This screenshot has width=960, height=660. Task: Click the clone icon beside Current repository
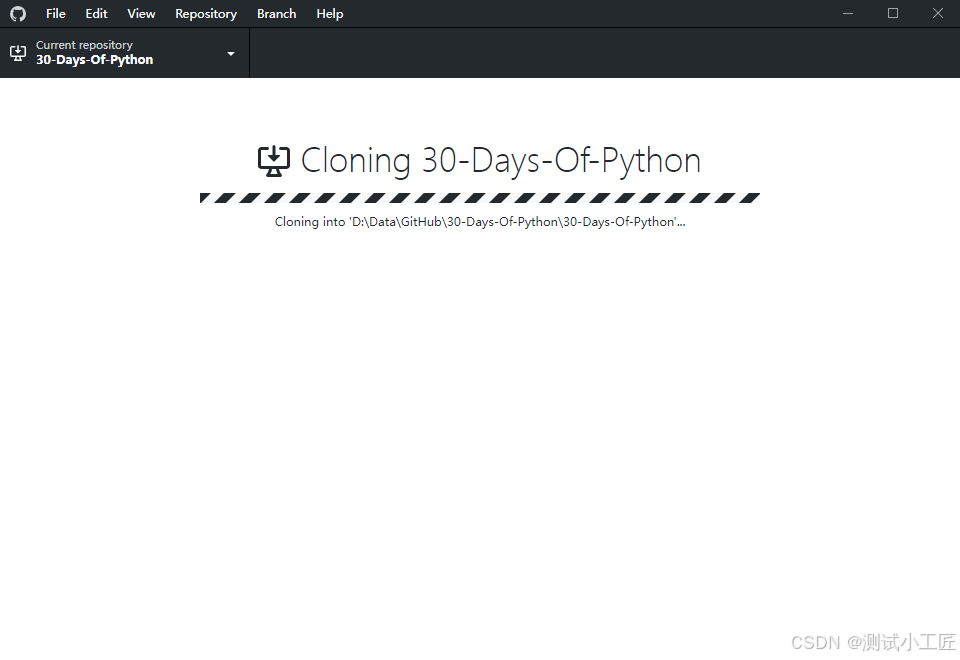pyautogui.click(x=18, y=53)
